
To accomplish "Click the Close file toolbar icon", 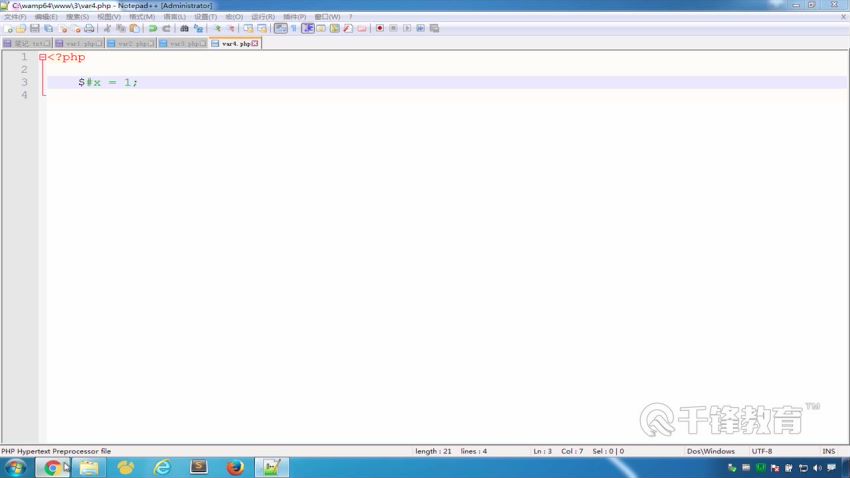I will point(63,28).
